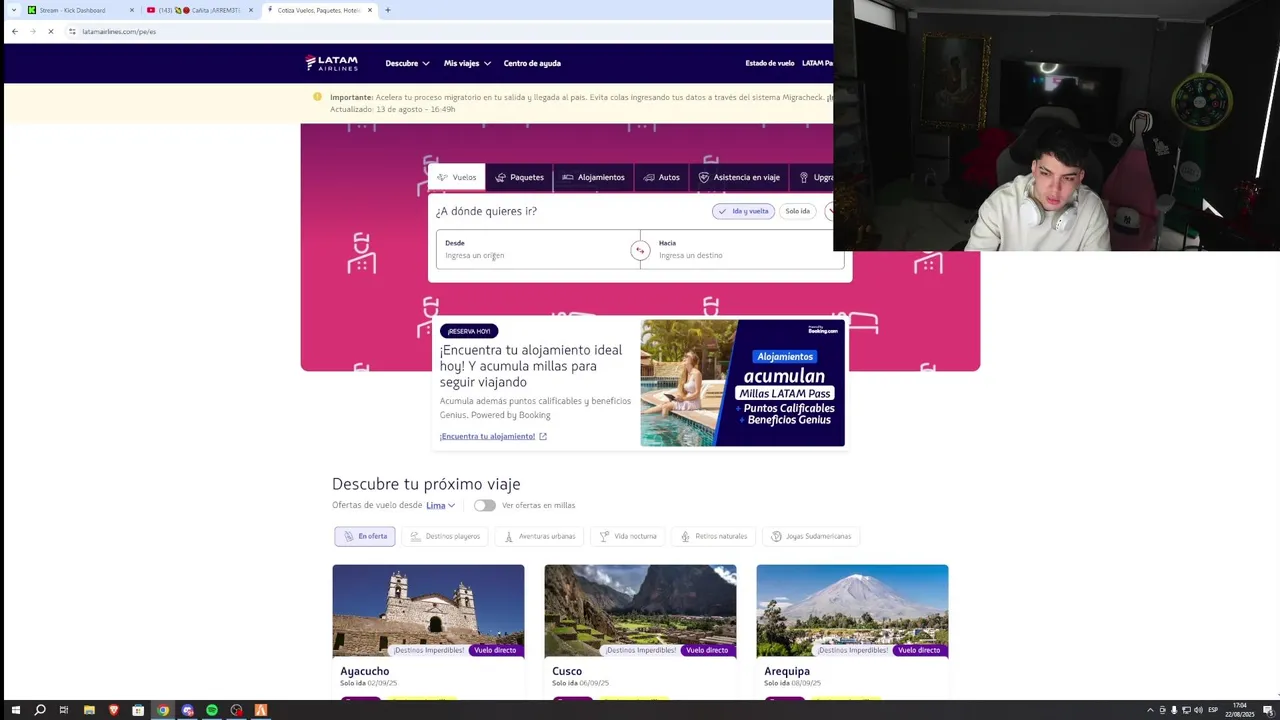Click the ¡RESERVA HOY! badge

469,331
